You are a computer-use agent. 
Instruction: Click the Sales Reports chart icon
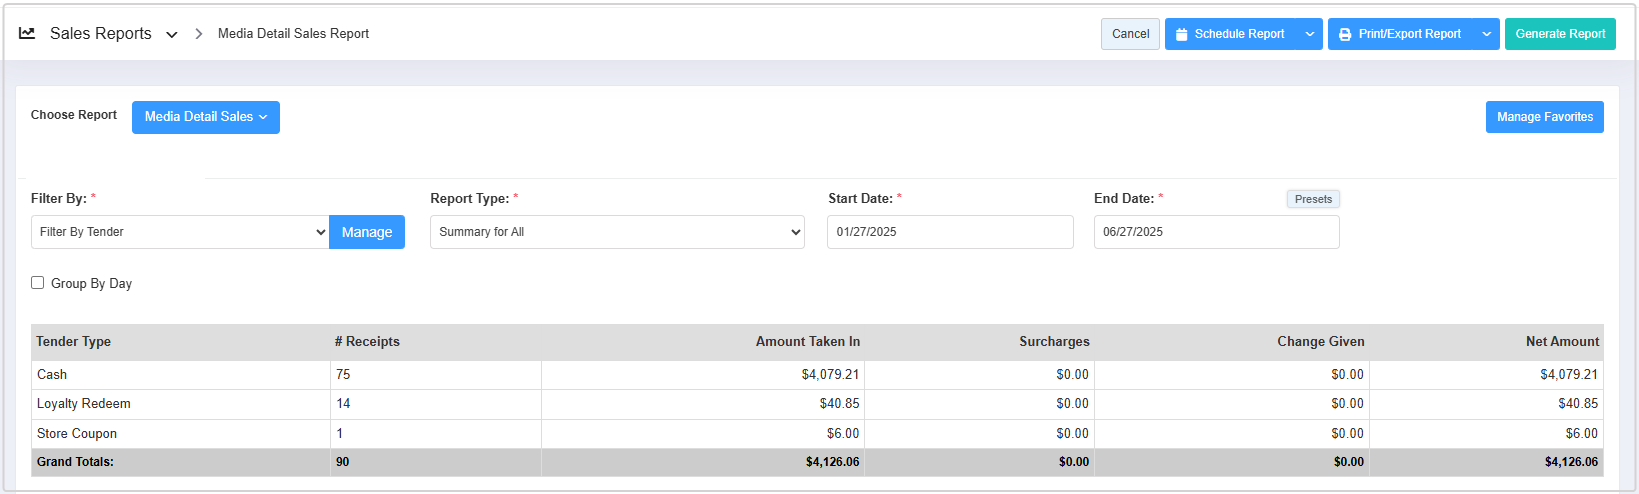[27, 33]
